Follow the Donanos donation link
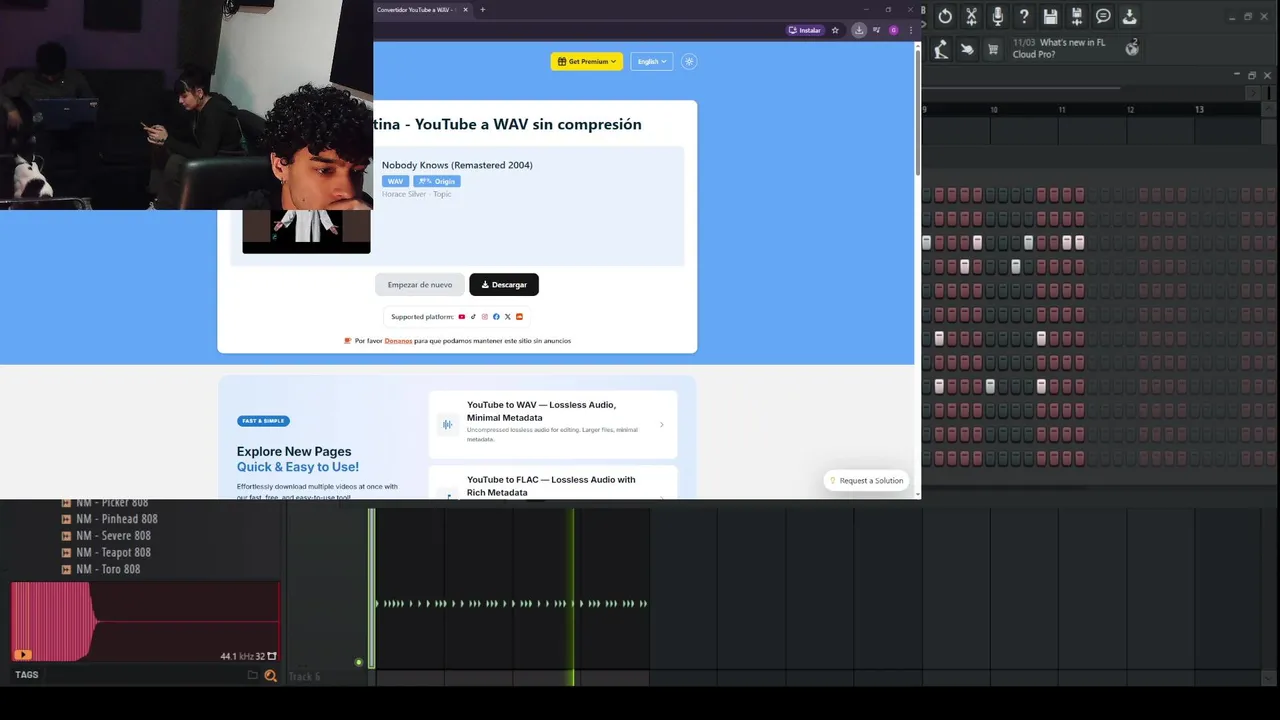Viewport: 1280px width, 720px height. 398,341
